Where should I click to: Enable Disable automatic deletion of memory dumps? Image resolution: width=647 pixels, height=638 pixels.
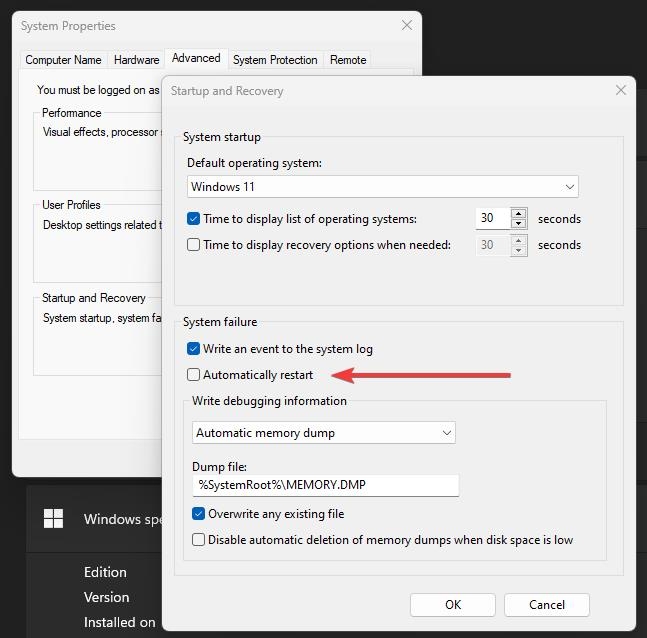198,540
